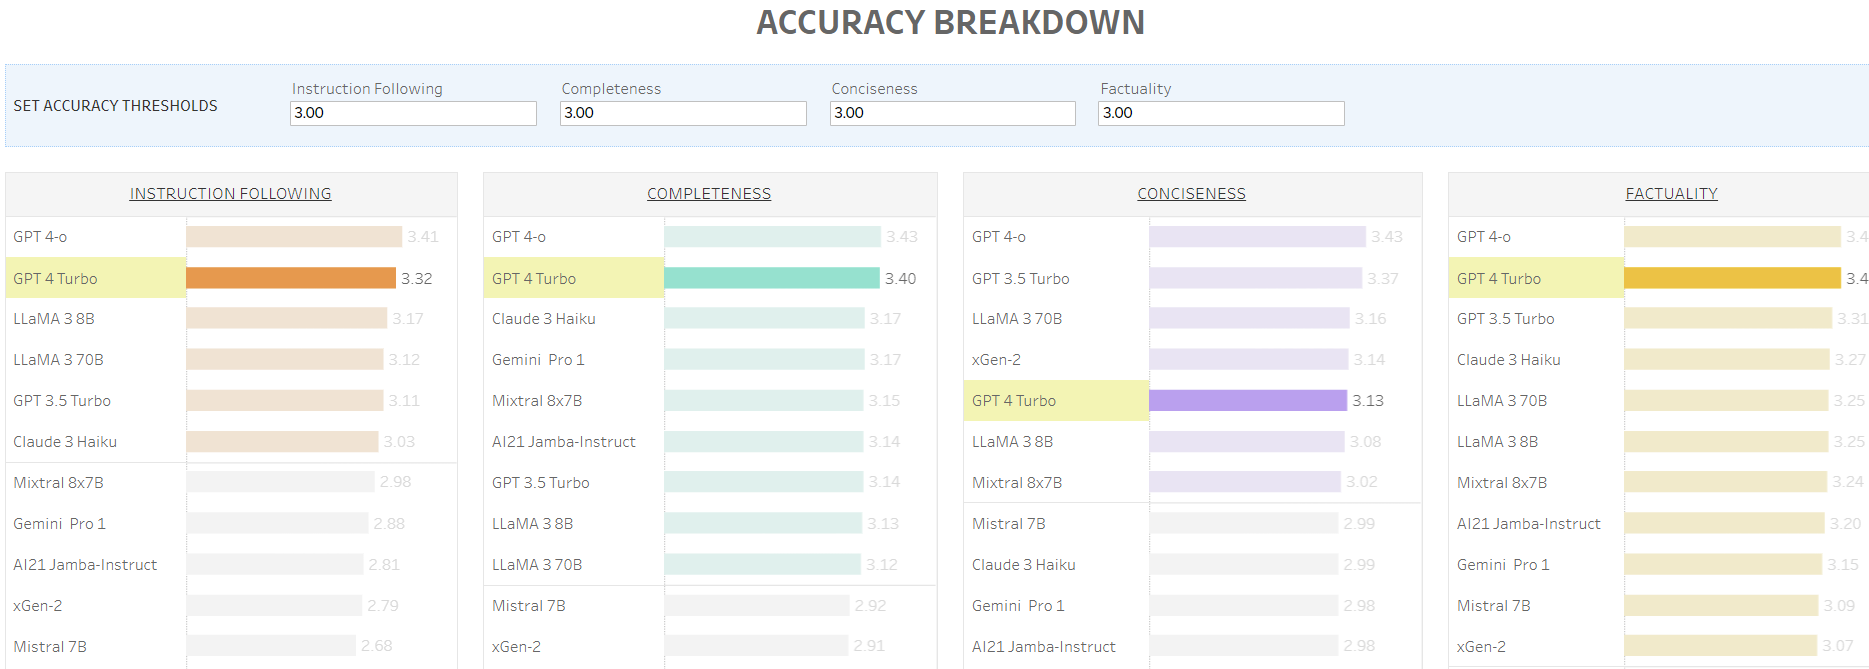Click Claude 3 Haiku in Completeness list
The width and height of the screenshot is (1869, 669).
pos(544,319)
